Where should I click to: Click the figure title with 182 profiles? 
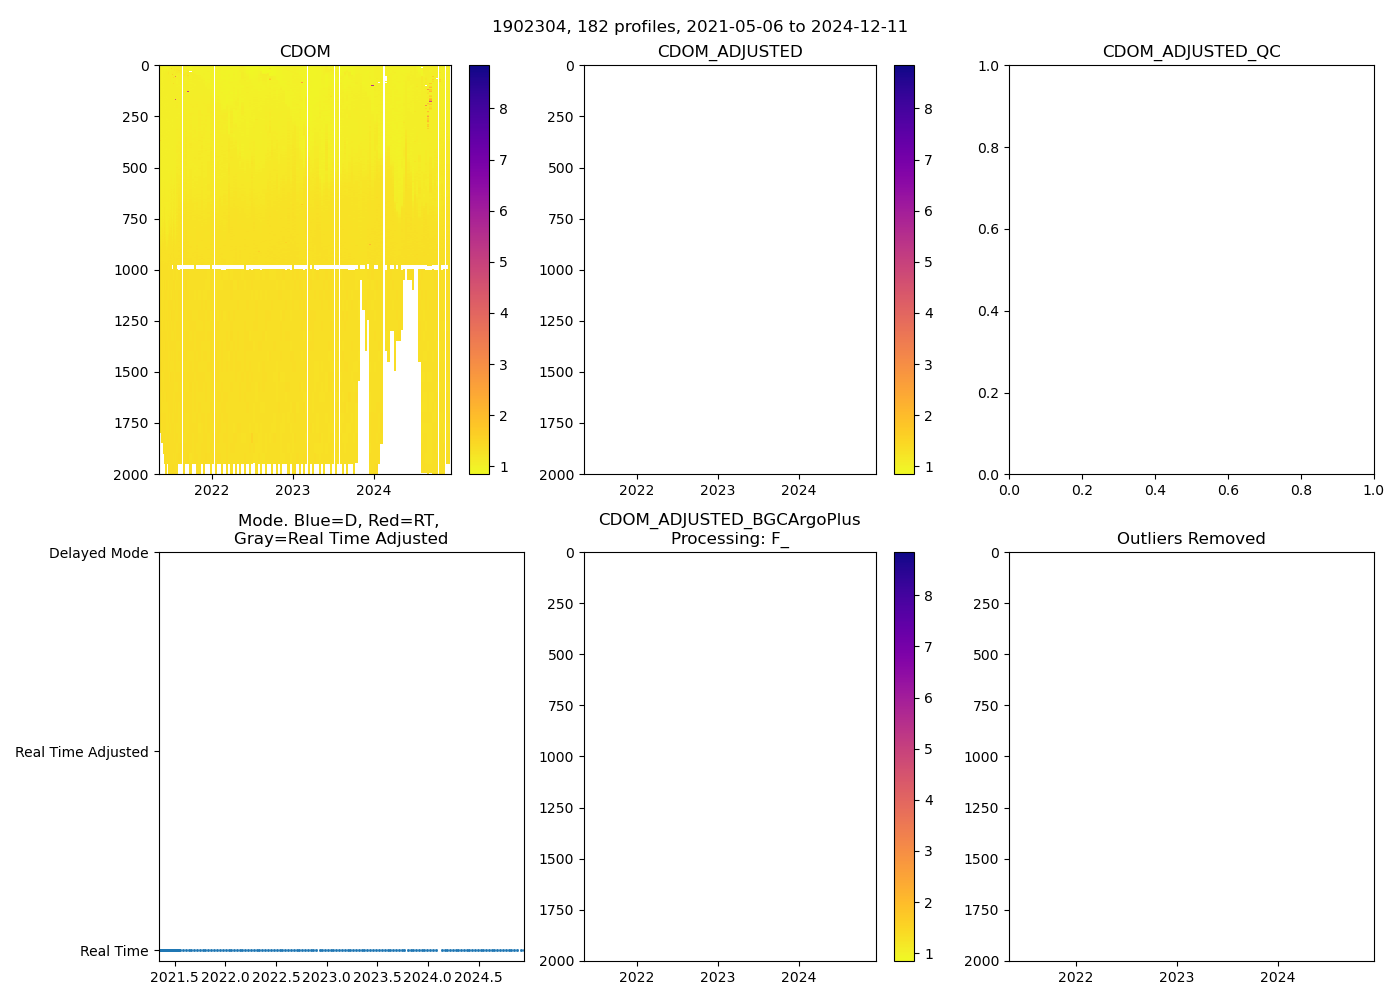(x=699, y=27)
